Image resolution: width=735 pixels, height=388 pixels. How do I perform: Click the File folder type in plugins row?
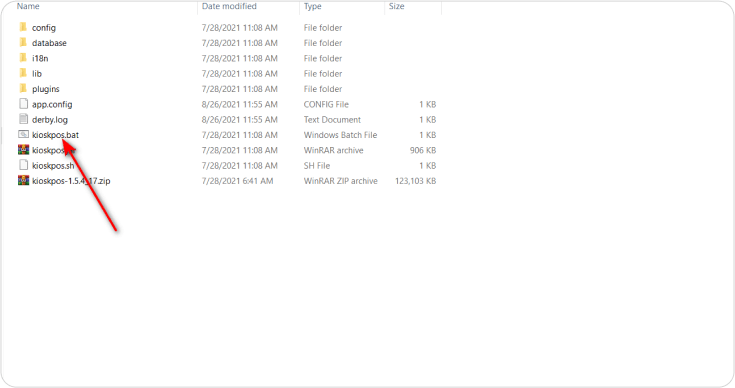323,89
